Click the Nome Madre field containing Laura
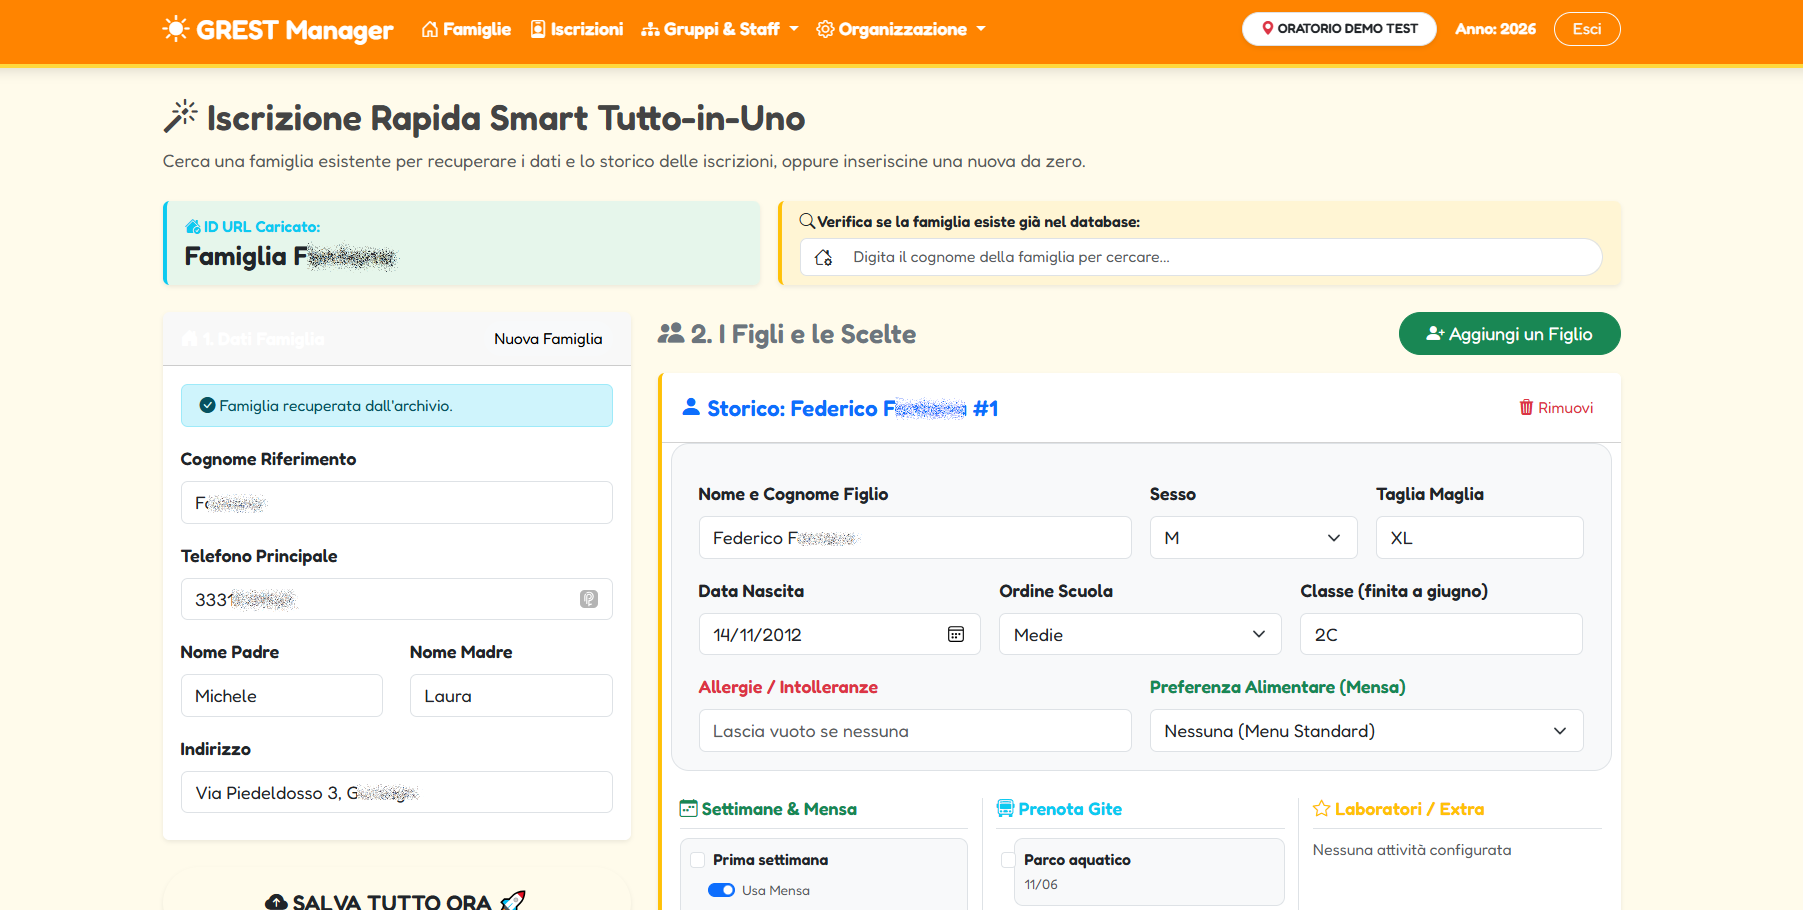 point(511,696)
